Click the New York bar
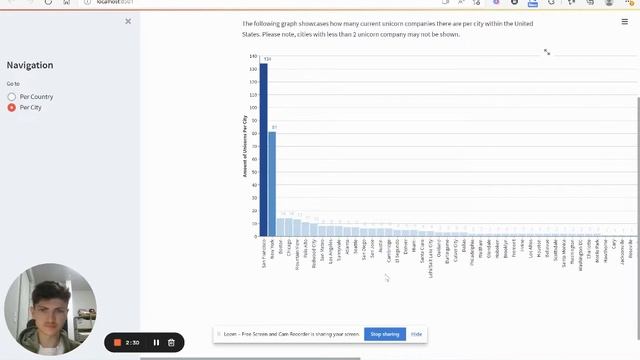The height and width of the screenshot is (360, 640). coord(272,184)
